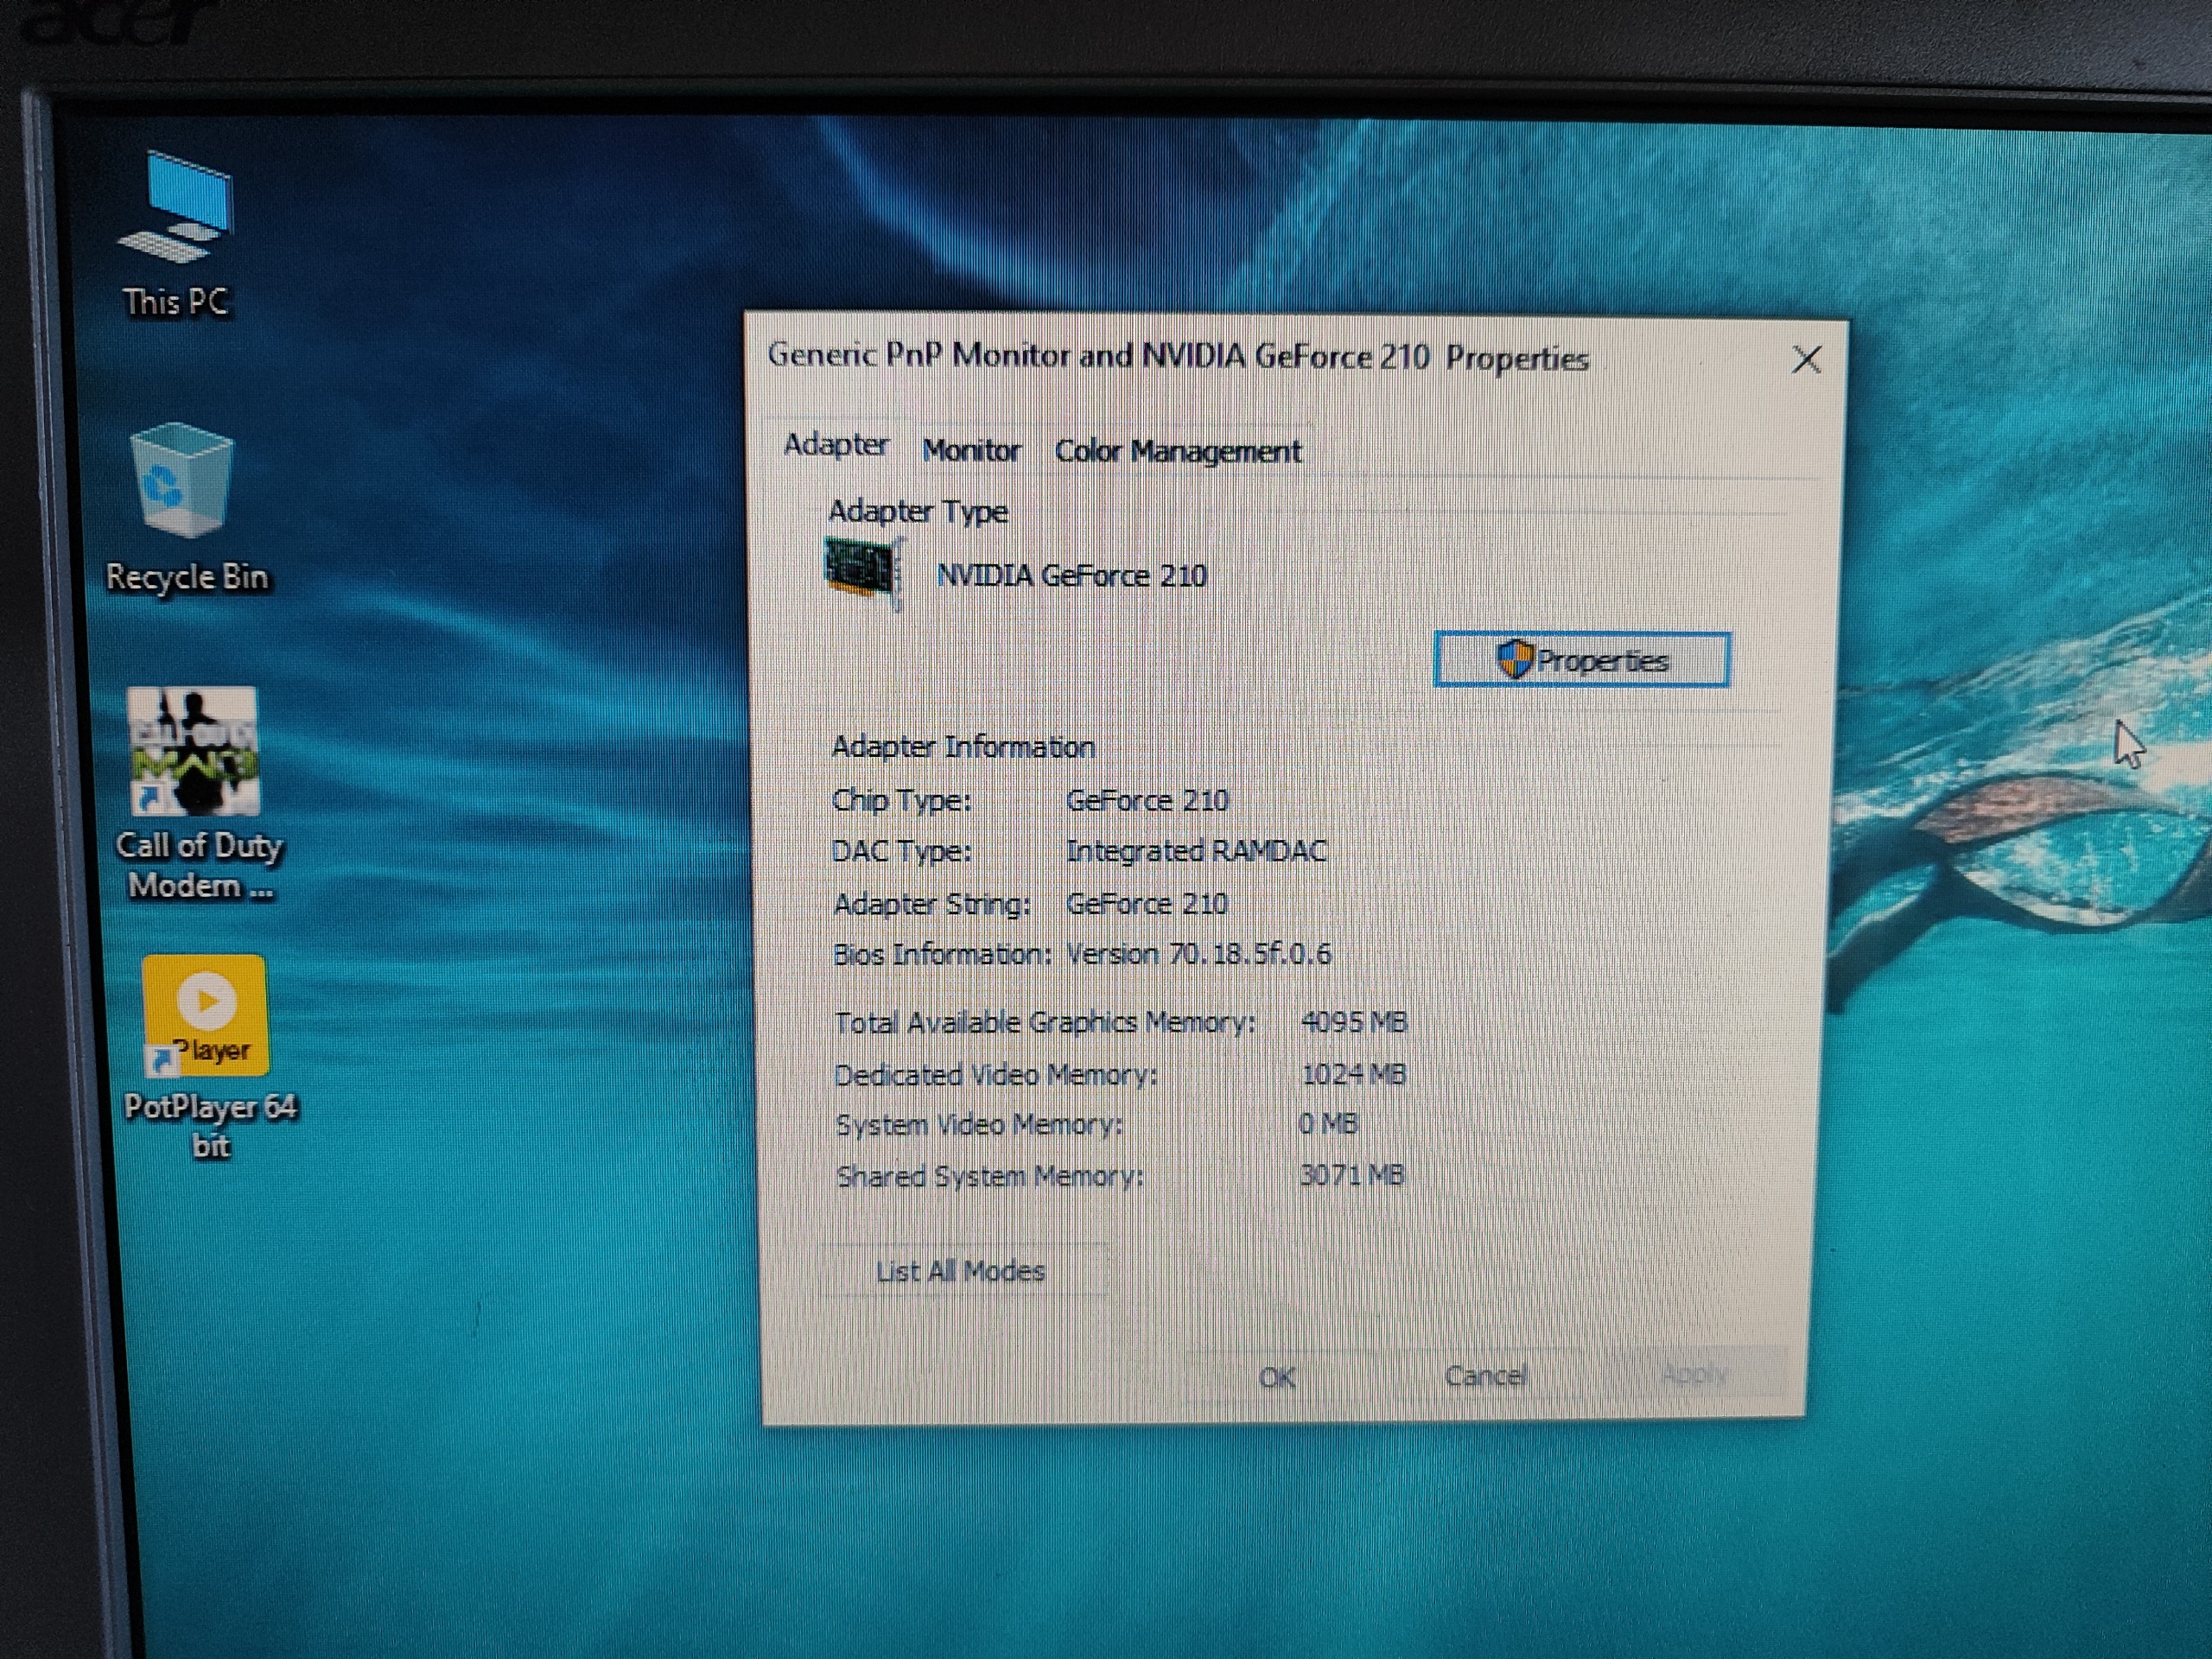Click the adapter Properties button
Screen dimensions: 2212x1659
[1581, 660]
